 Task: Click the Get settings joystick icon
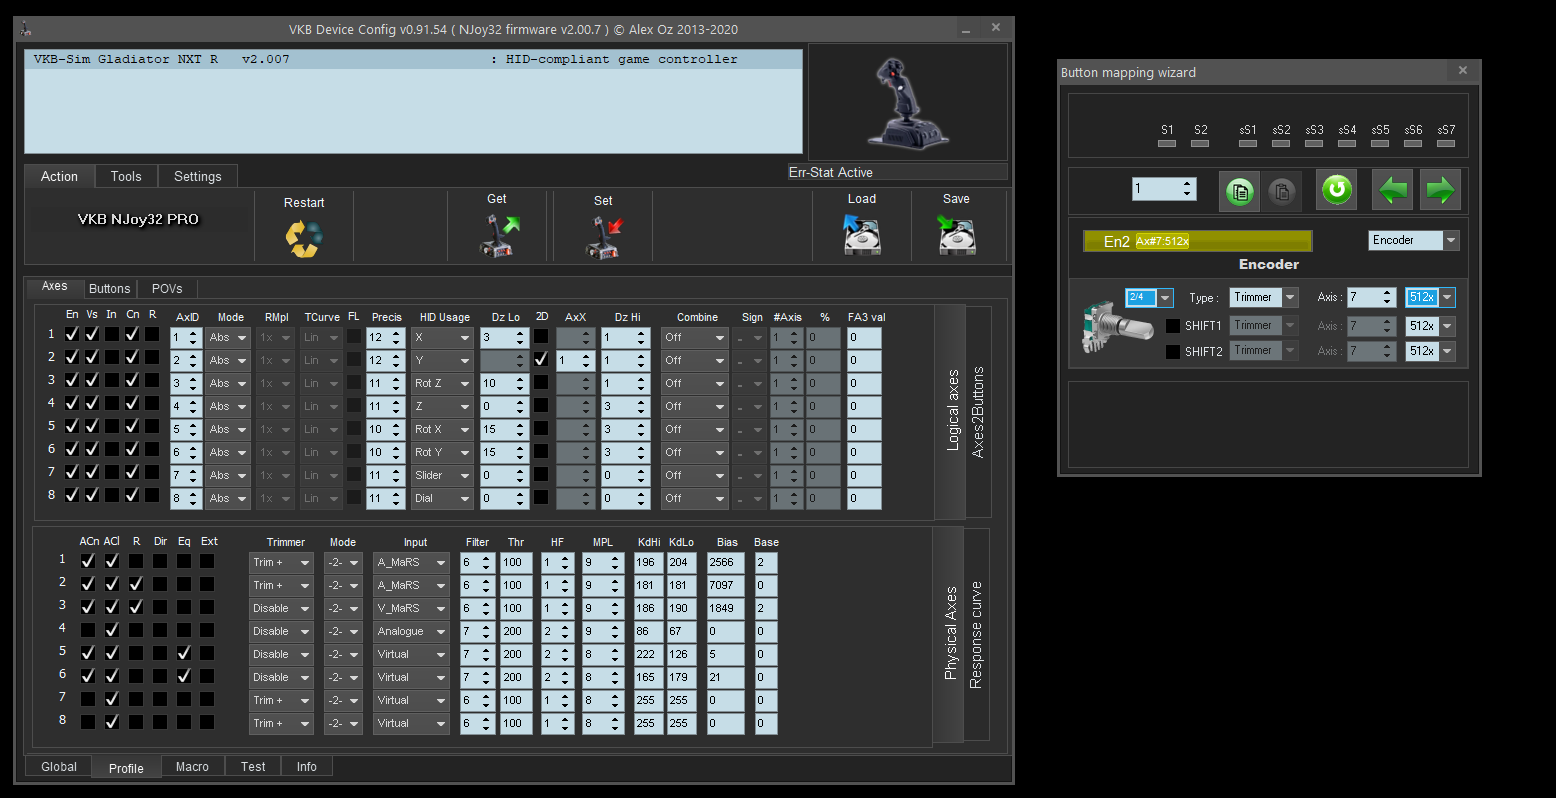point(497,237)
